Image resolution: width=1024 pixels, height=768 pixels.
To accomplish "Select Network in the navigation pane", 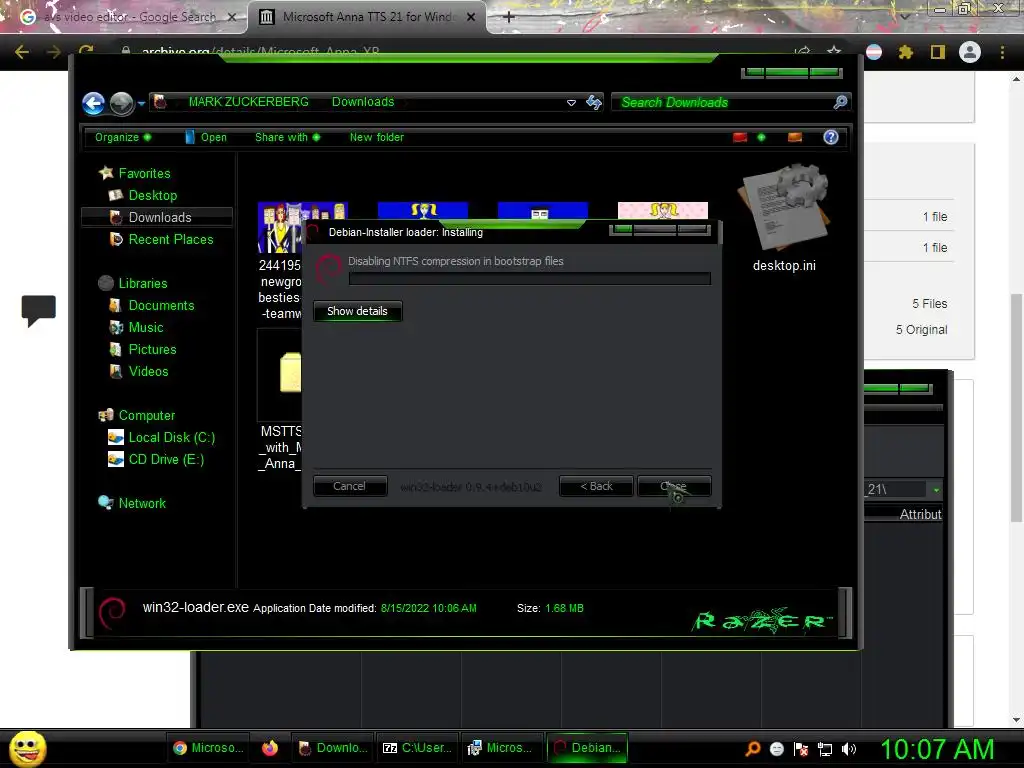I will [x=132, y=504].
